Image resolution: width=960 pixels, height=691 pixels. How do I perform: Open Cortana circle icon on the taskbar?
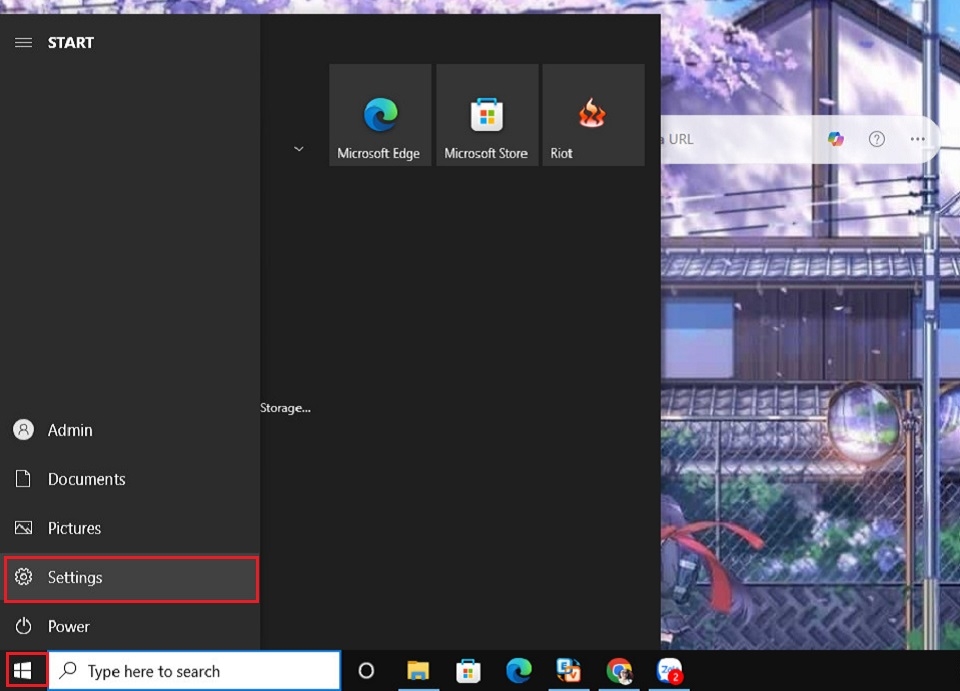[x=366, y=671]
